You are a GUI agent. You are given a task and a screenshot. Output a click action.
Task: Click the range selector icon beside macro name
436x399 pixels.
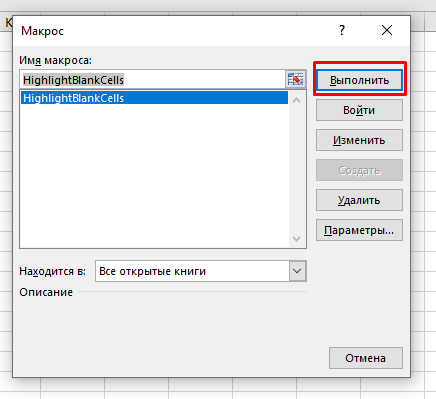click(x=295, y=79)
